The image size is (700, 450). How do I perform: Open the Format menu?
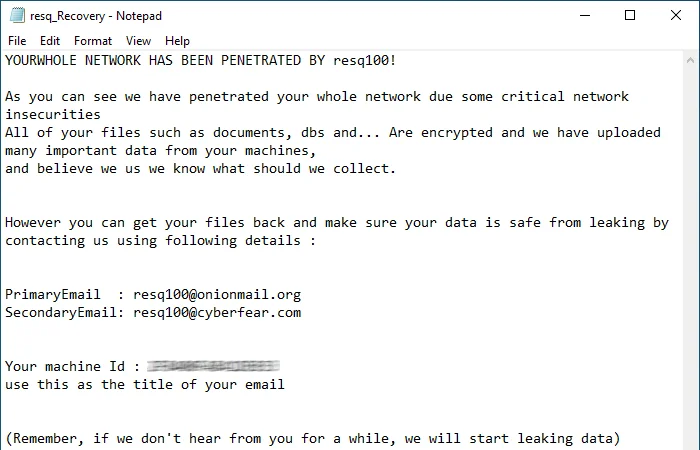pos(93,41)
